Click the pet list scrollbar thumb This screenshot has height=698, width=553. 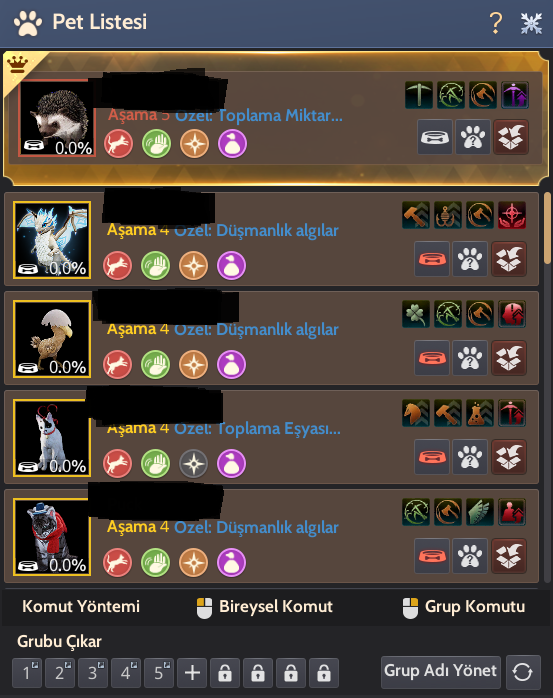point(547,228)
